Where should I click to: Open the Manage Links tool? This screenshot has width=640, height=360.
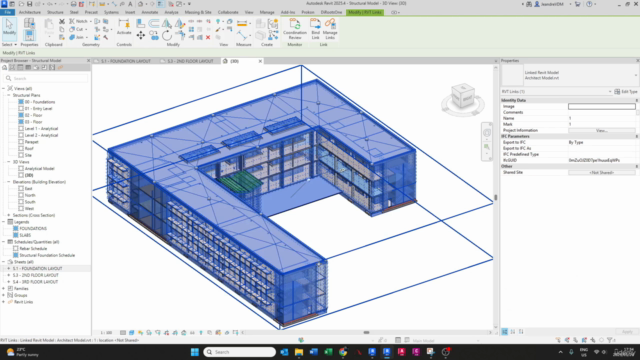[330, 29]
